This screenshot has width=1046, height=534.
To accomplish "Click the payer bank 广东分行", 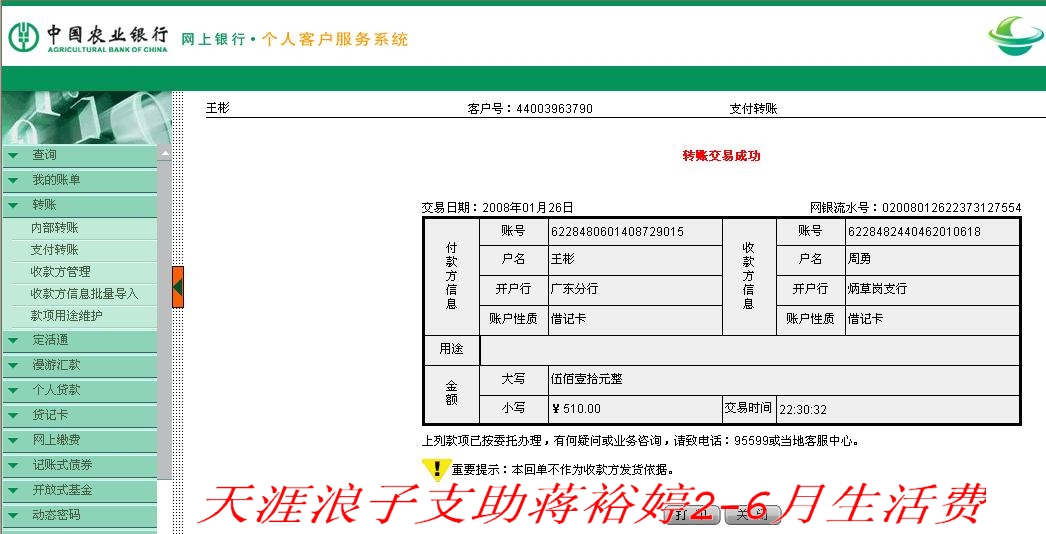I will (574, 289).
